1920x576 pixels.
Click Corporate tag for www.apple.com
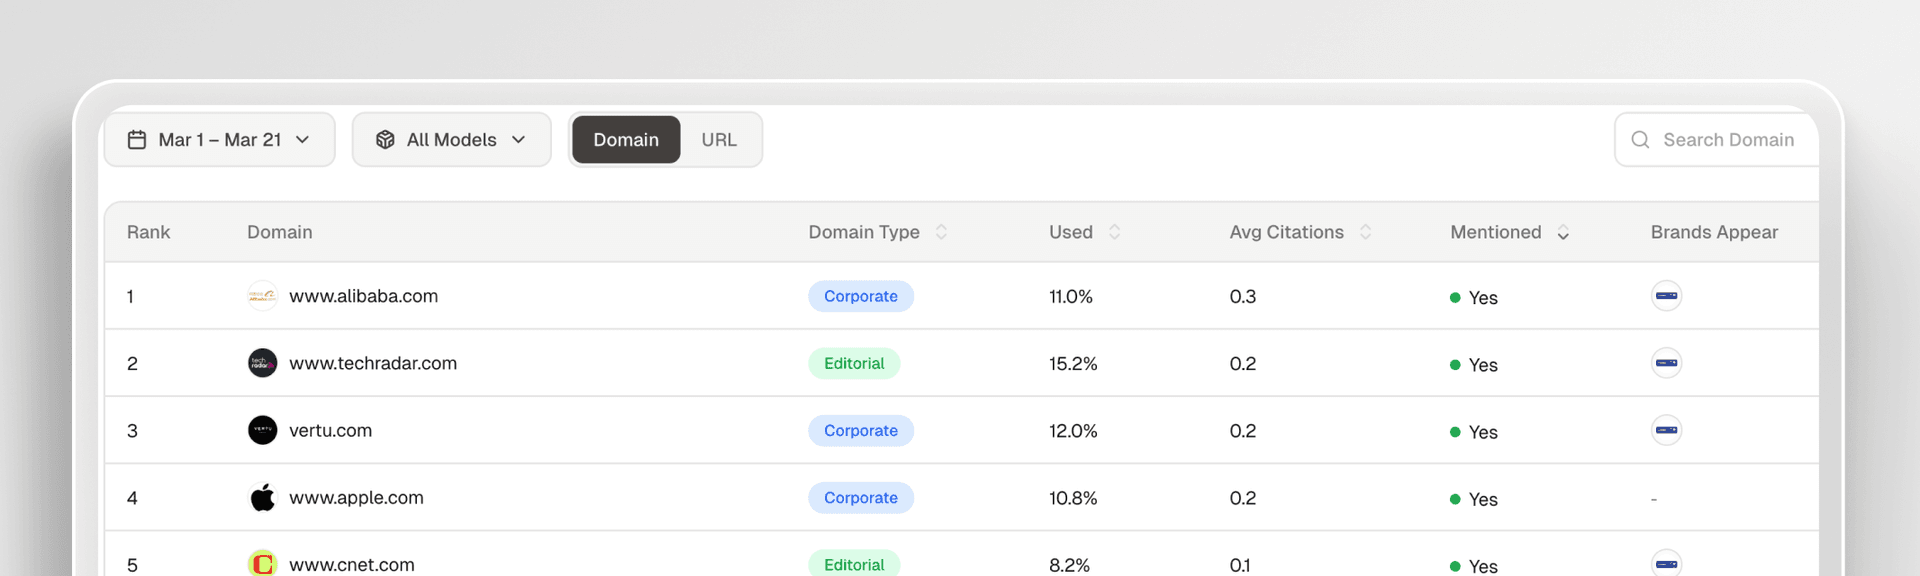(860, 498)
